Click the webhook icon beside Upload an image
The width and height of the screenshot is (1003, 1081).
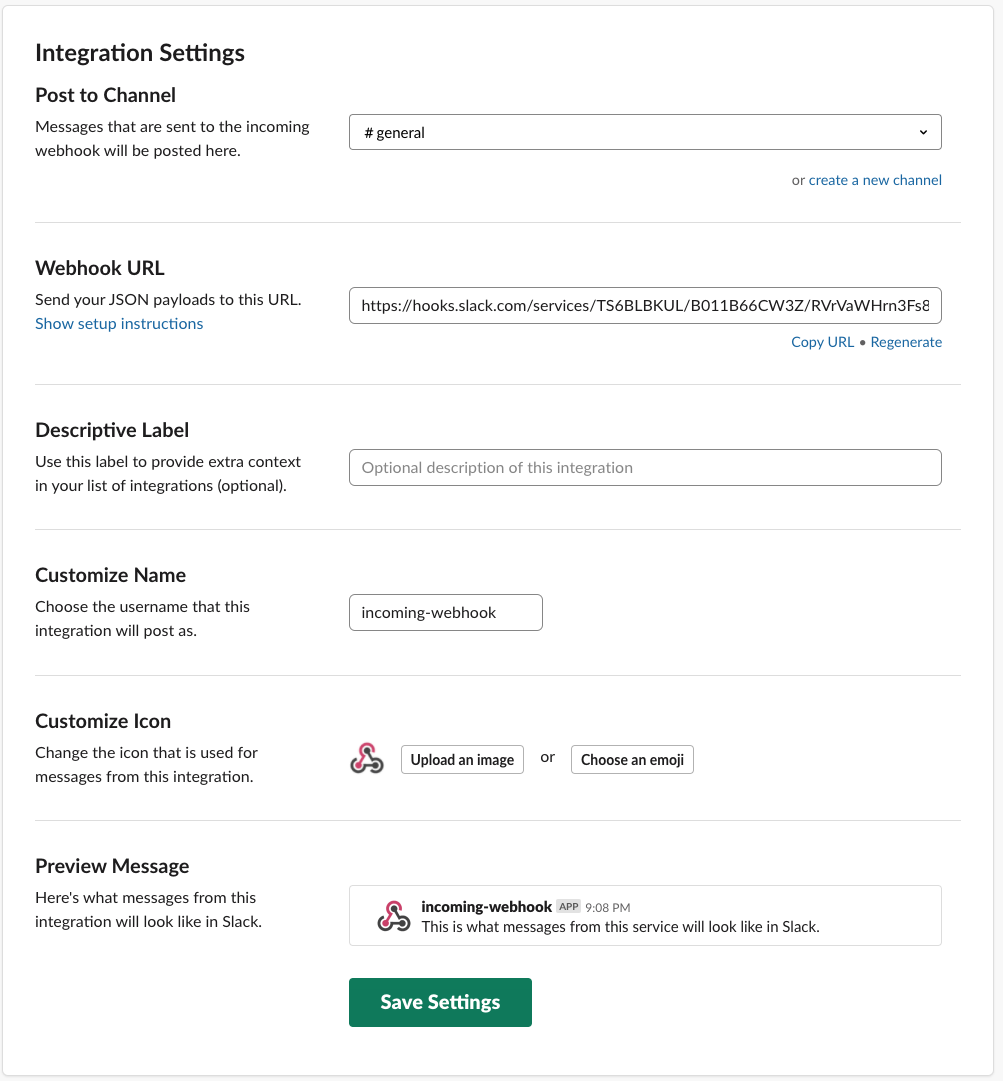point(367,758)
